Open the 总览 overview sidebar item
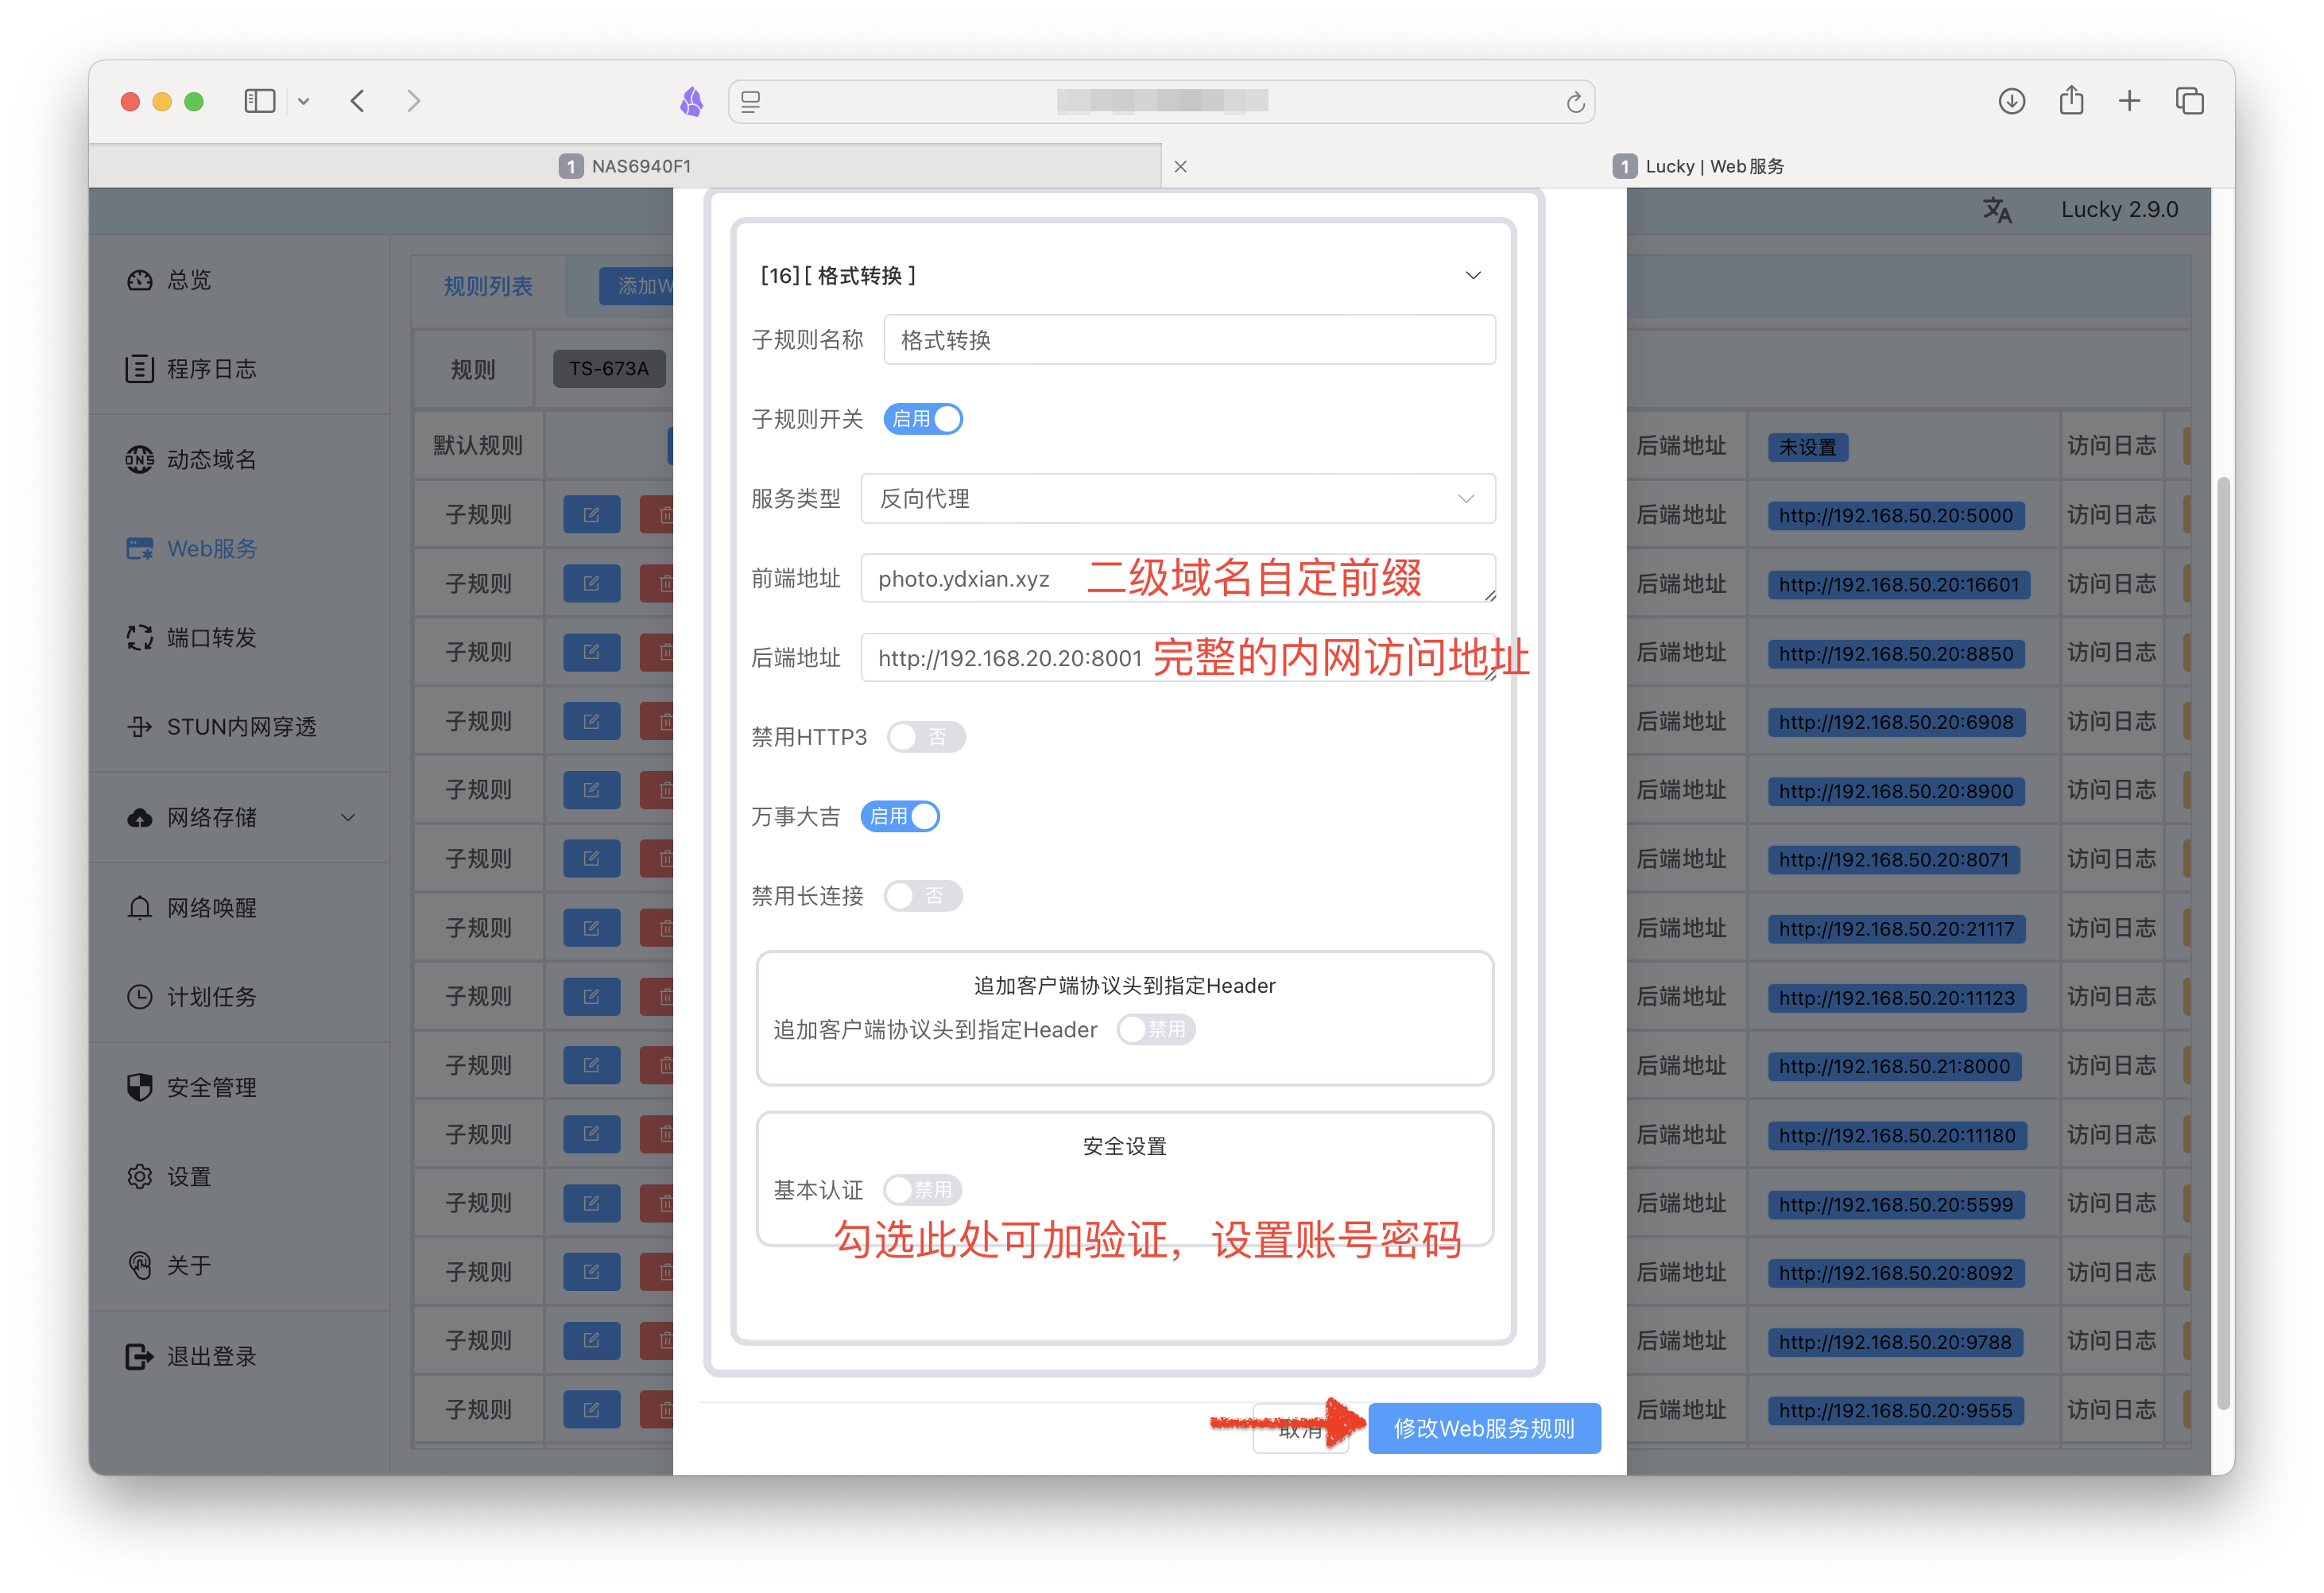The width and height of the screenshot is (2324, 1593). pyautogui.click(x=168, y=280)
